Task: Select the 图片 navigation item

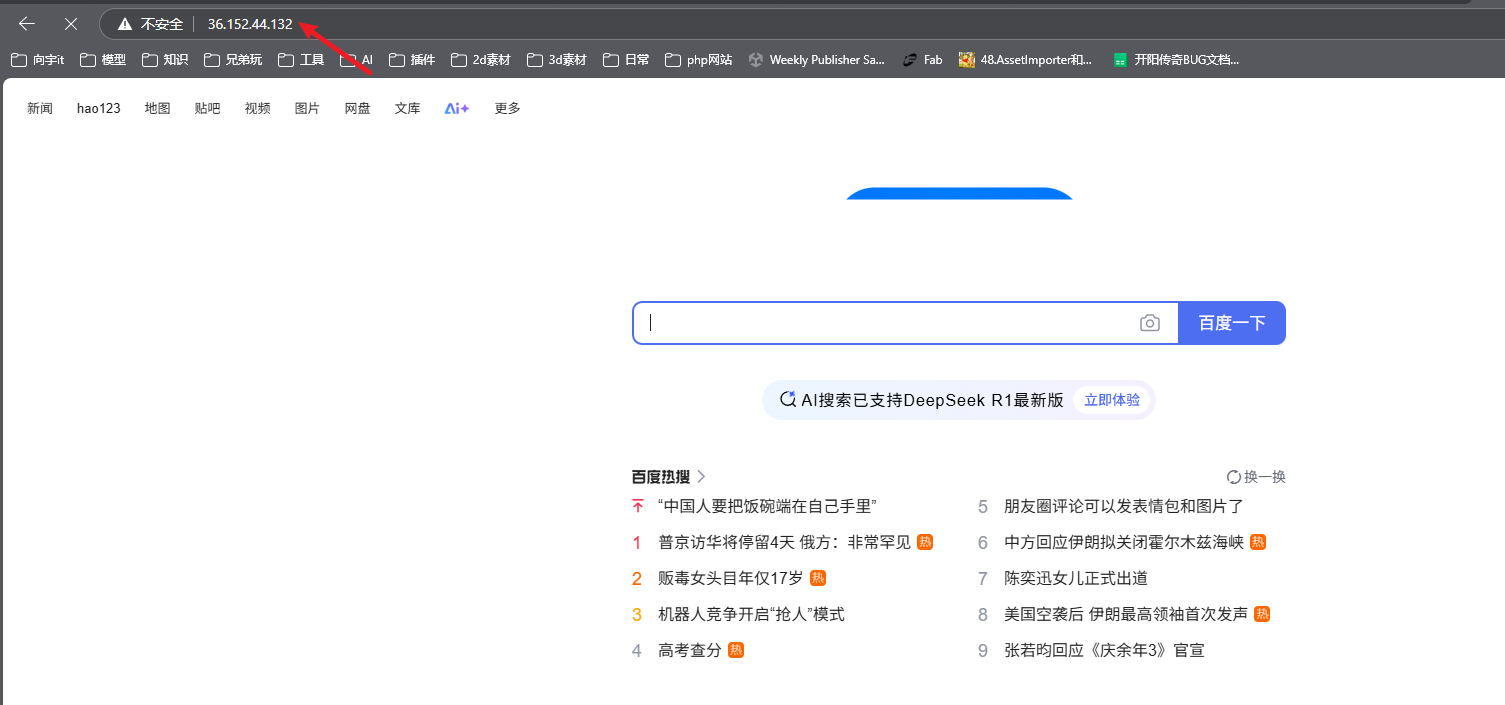Action: pyautogui.click(x=307, y=108)
